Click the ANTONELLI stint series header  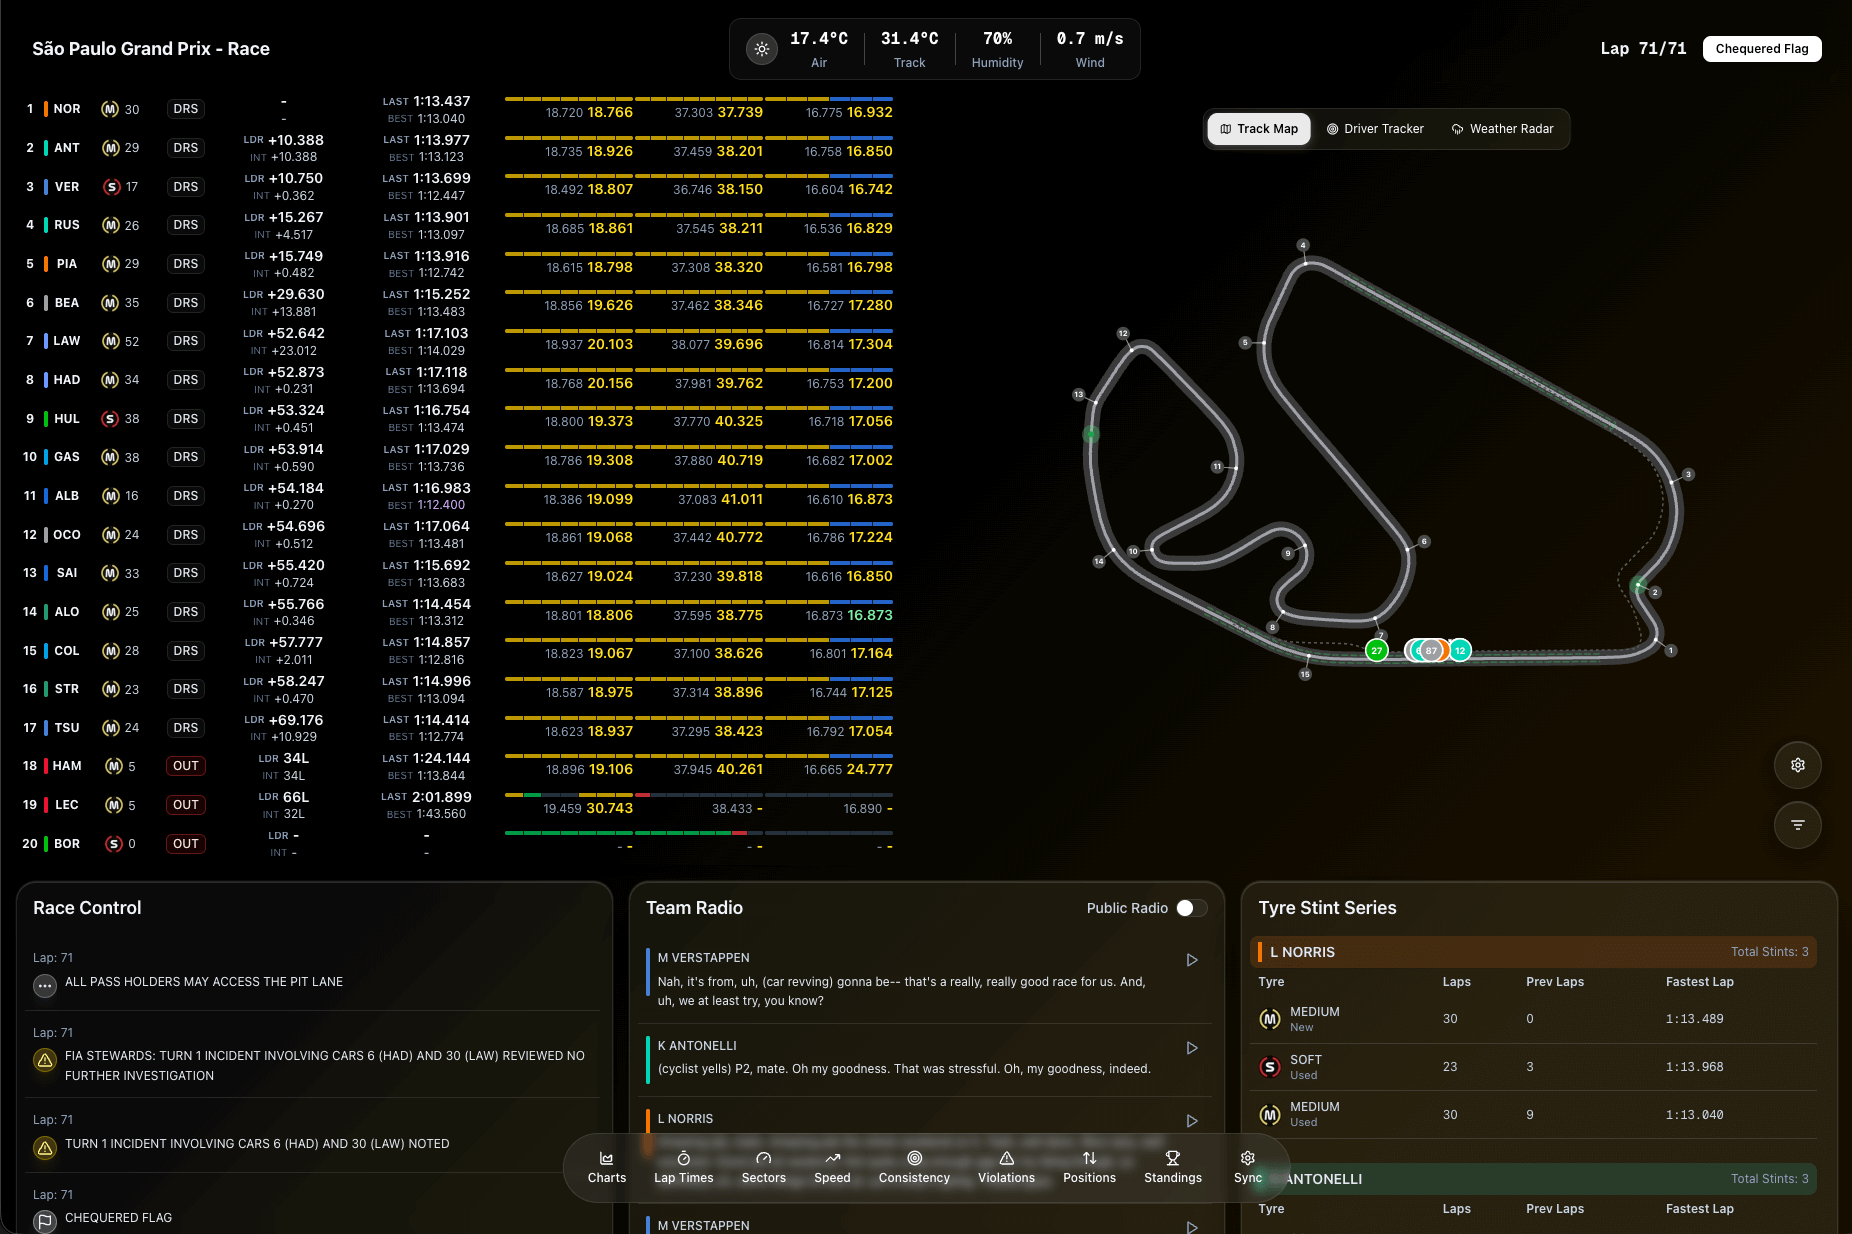point(1534,1179)
